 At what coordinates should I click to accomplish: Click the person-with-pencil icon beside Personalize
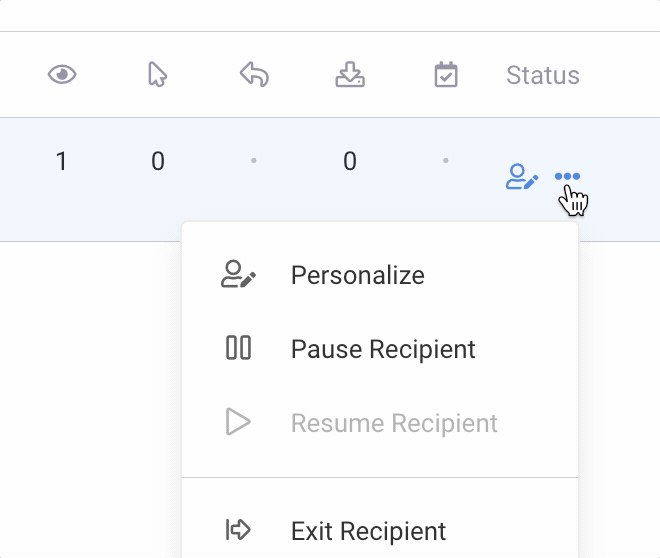[238, 275]
